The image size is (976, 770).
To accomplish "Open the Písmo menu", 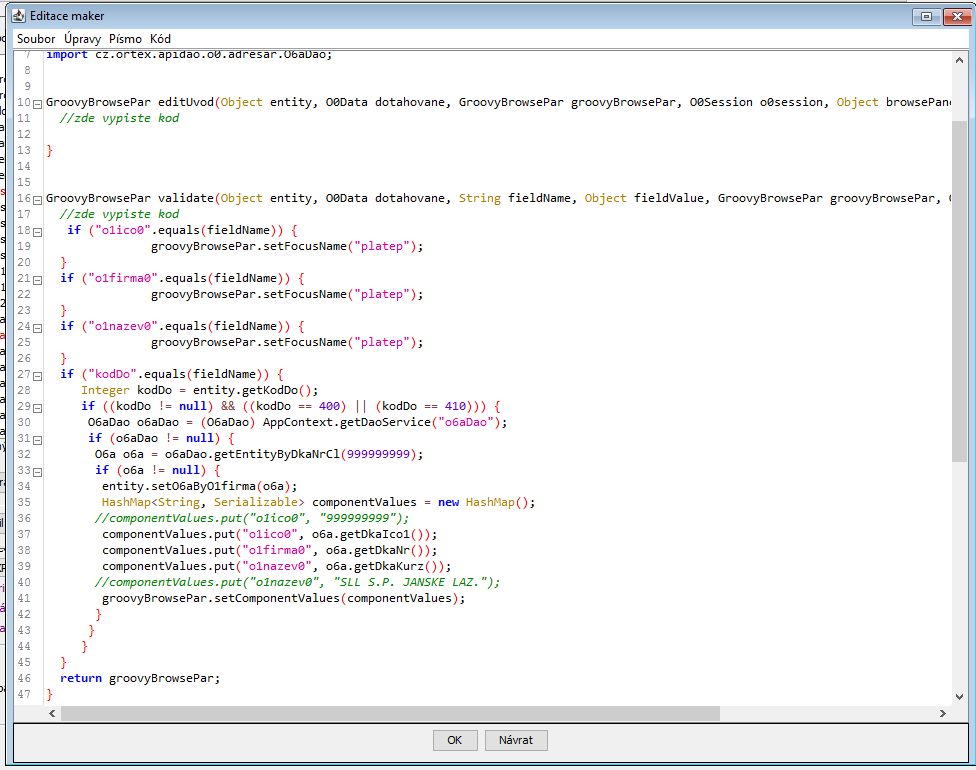I will coord(125,39).
